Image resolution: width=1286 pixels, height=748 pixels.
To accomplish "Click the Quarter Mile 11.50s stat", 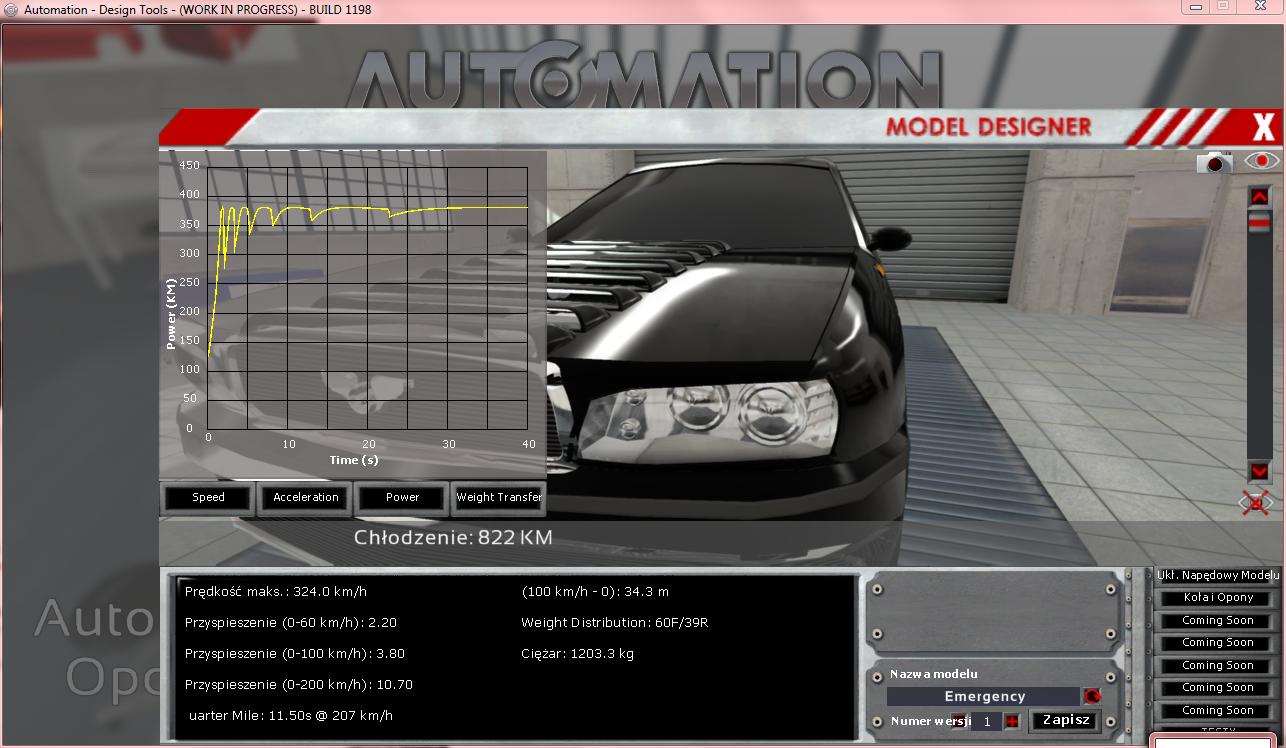I will [x=291, y=716].
